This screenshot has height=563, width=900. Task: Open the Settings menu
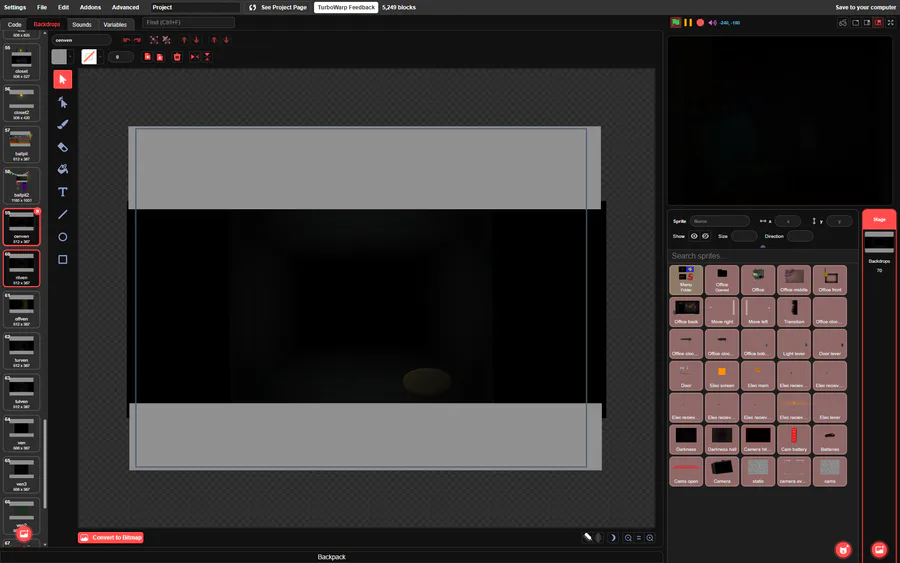click(x=15, y=7)
